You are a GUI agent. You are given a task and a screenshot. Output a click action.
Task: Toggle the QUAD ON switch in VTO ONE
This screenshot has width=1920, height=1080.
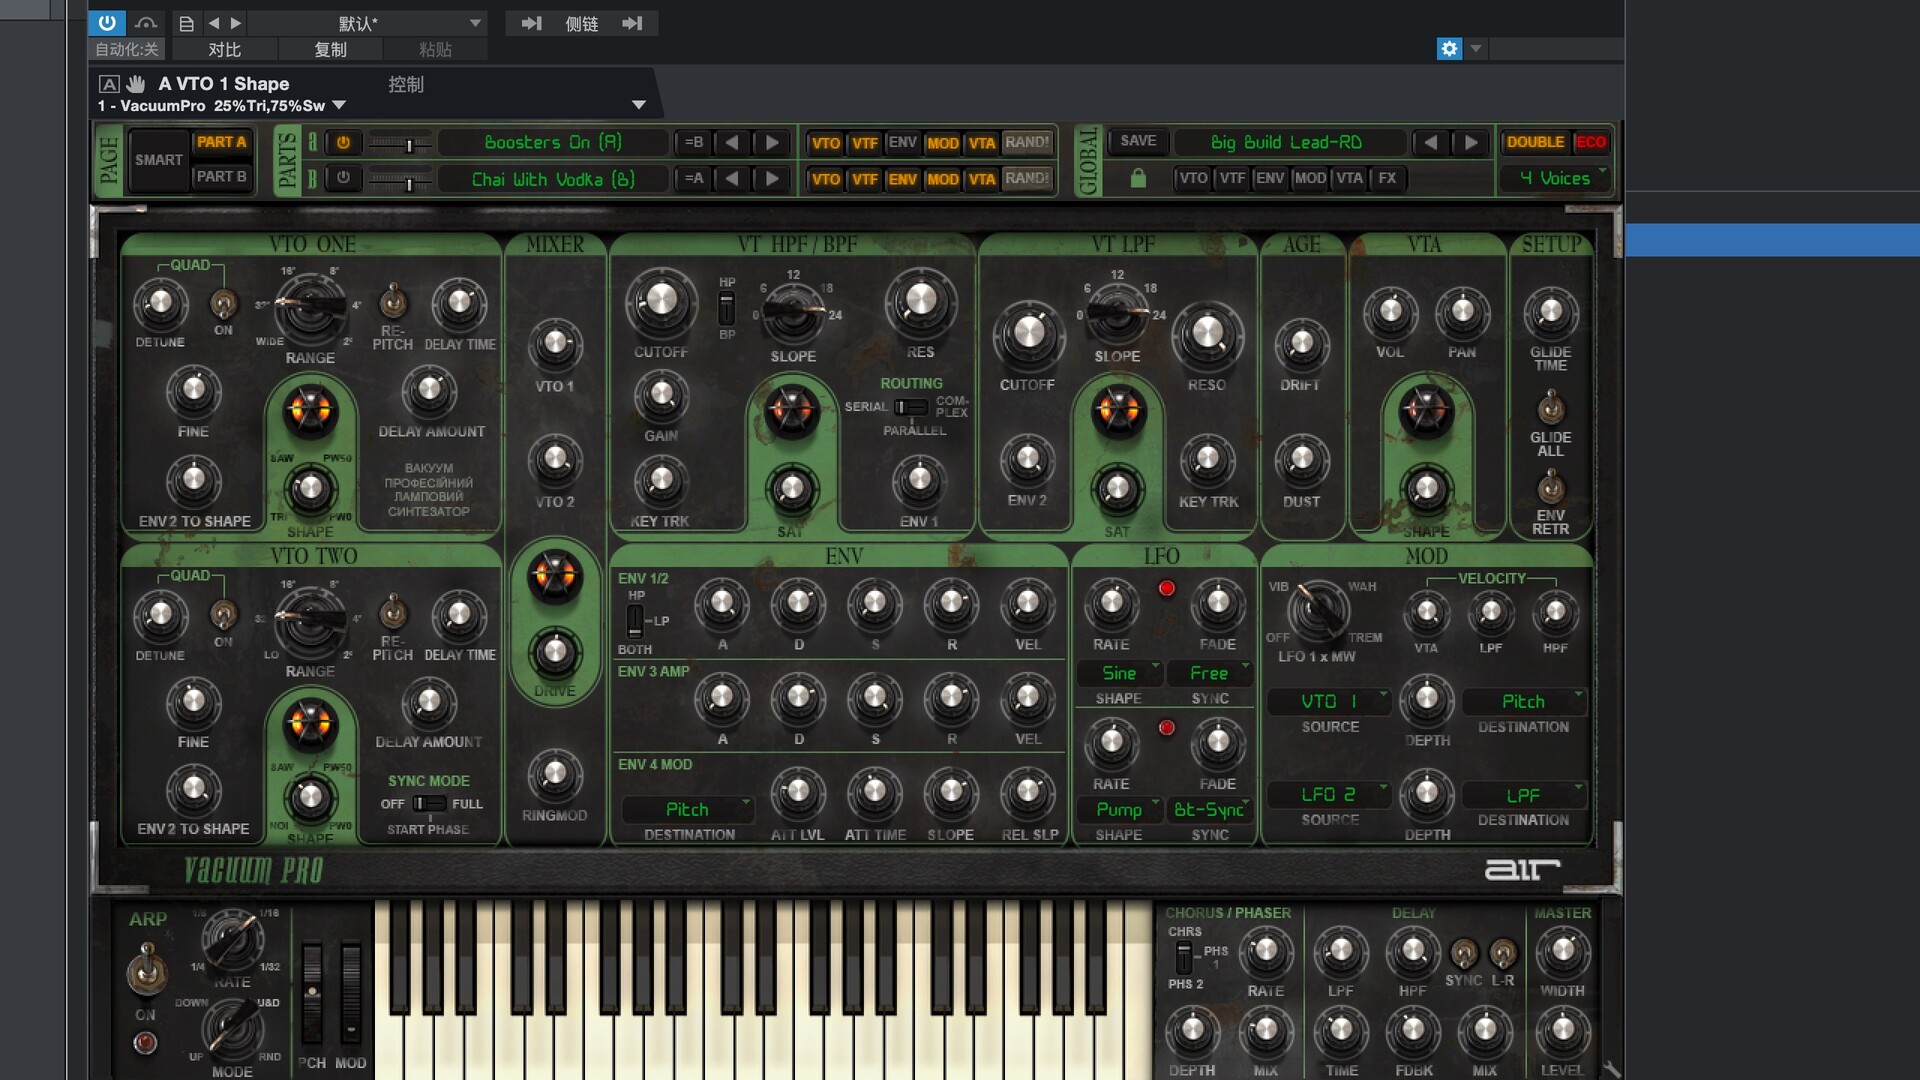tap(222, 306)
